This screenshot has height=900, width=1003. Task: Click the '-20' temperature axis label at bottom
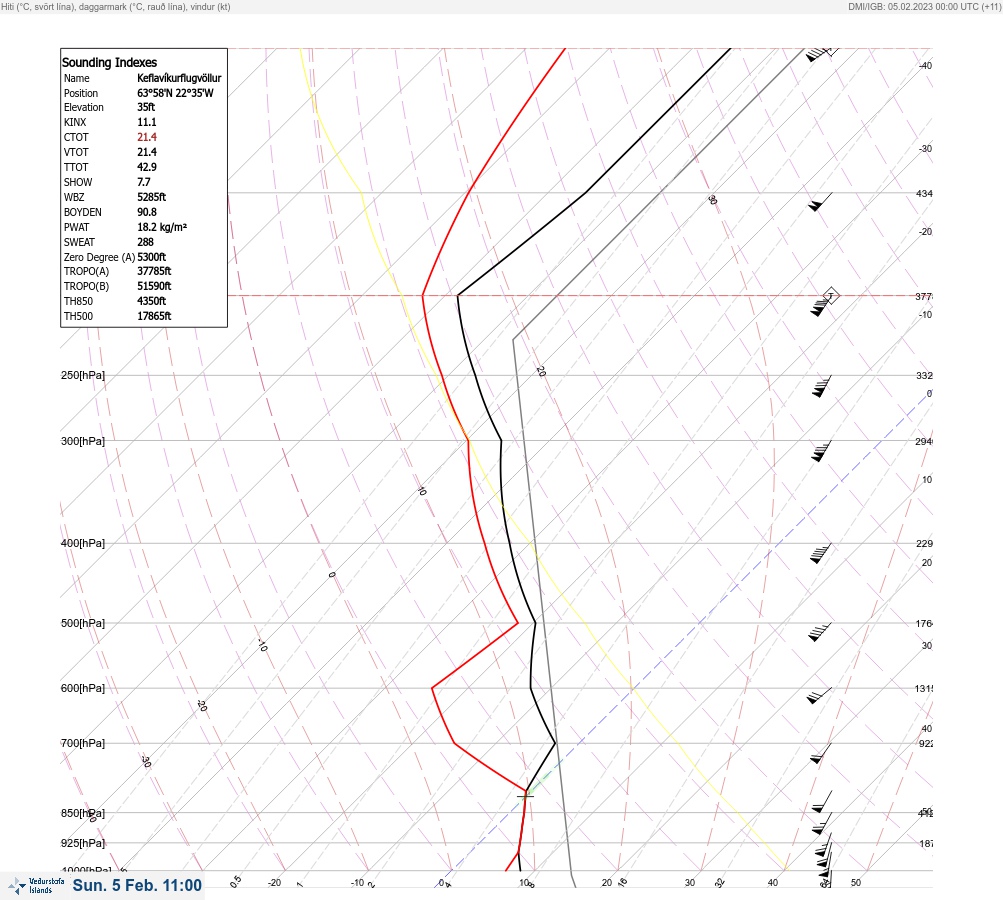pos(274,883)
